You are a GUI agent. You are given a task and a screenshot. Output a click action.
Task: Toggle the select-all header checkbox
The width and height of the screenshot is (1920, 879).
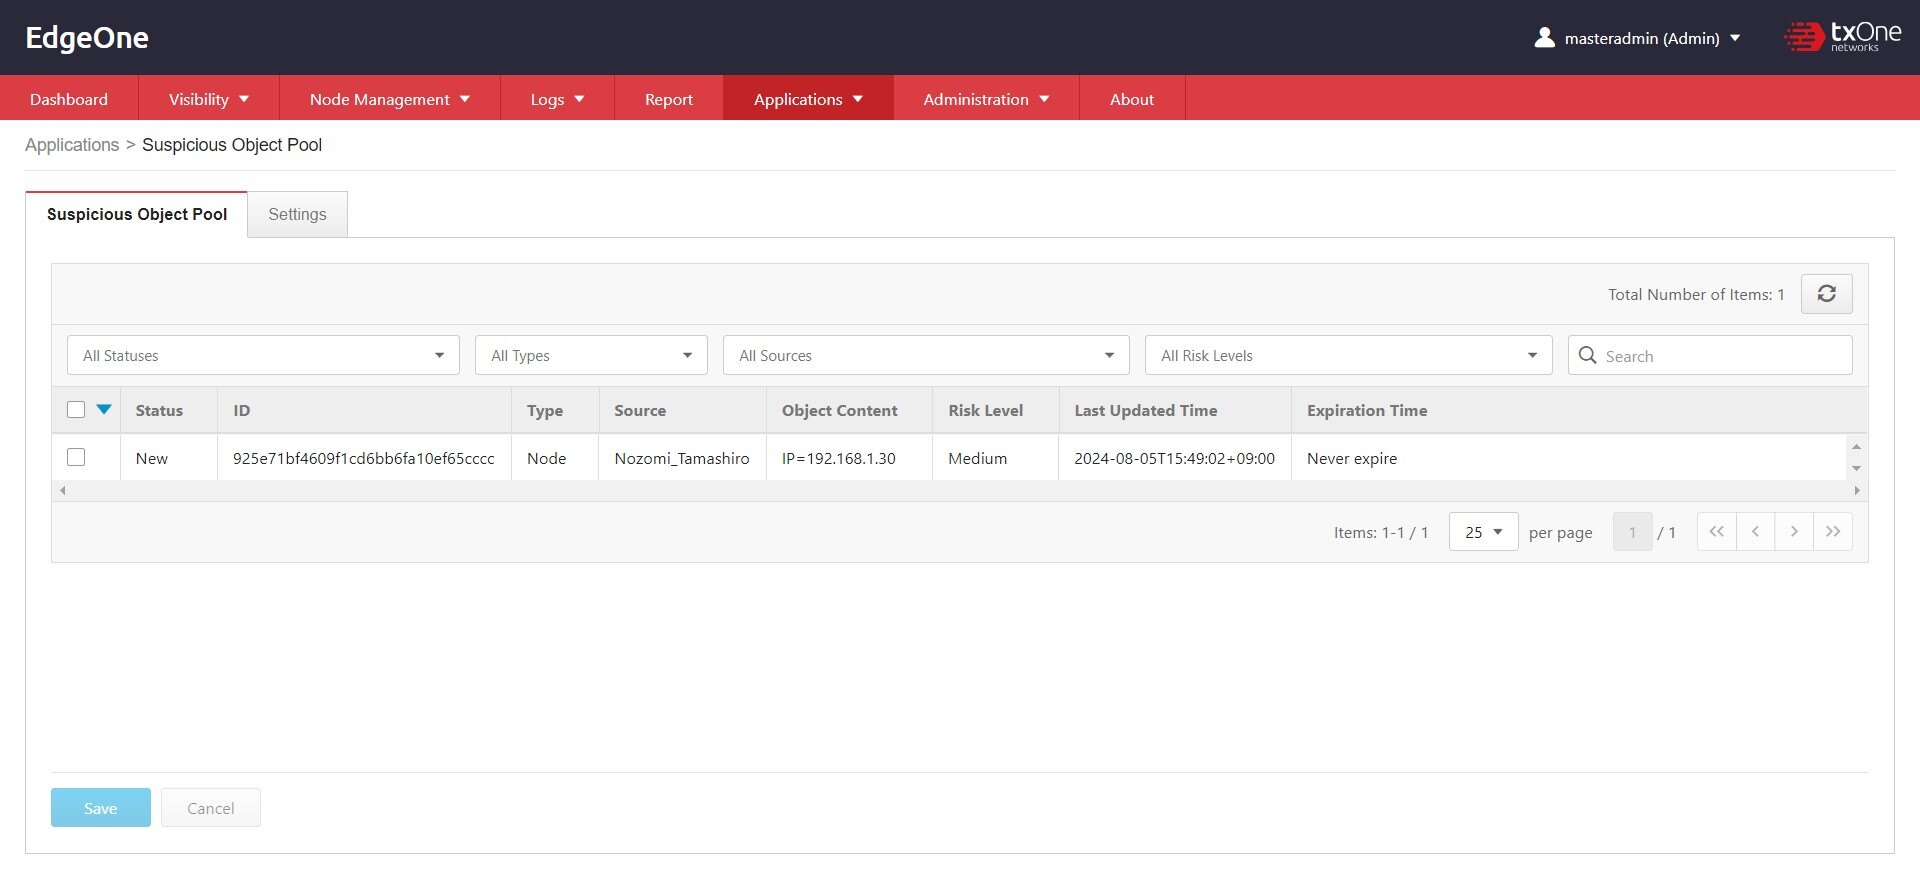(x=76, y=410)
